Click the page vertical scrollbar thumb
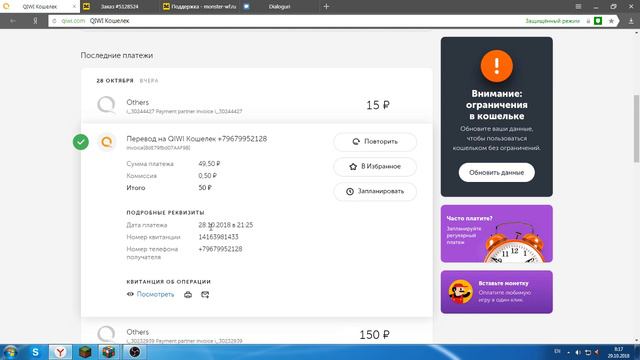Image resolution: width=640 pixels, height=360 pixels. [636, 129]
